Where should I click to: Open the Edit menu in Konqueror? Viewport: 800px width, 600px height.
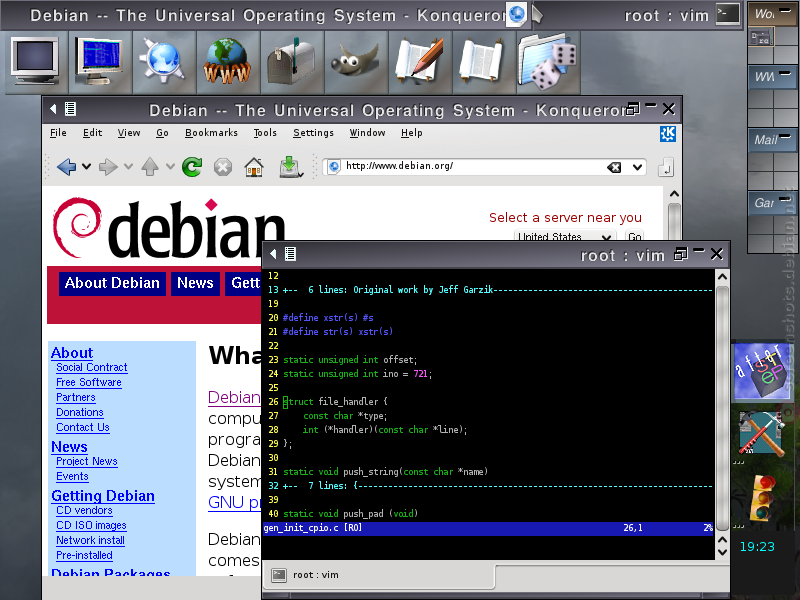click(x=92, y=133)
